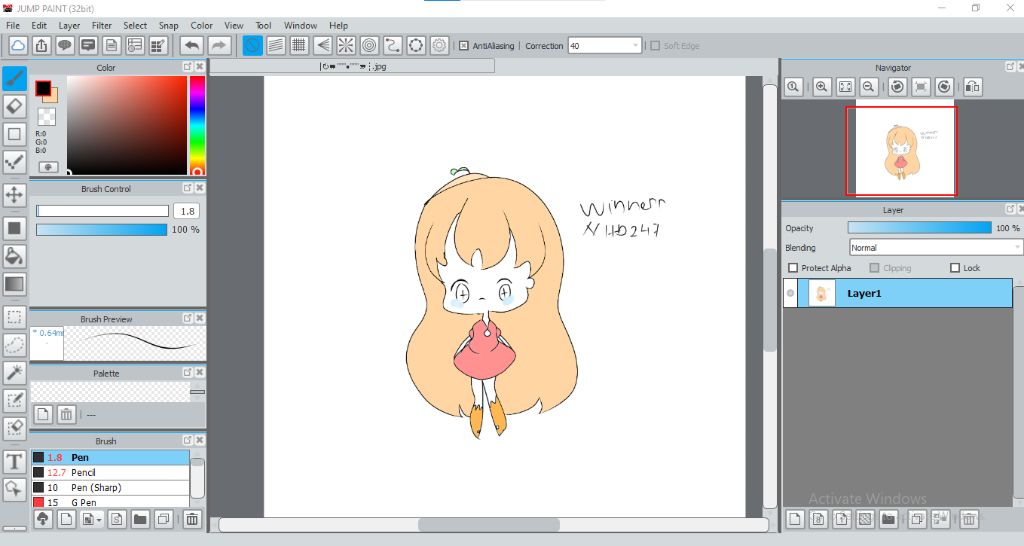Viewport: 1024px width, 546px height.
Task: Zoom in using the Navigator
Action: pyautogui.click(x=822, y=87)
